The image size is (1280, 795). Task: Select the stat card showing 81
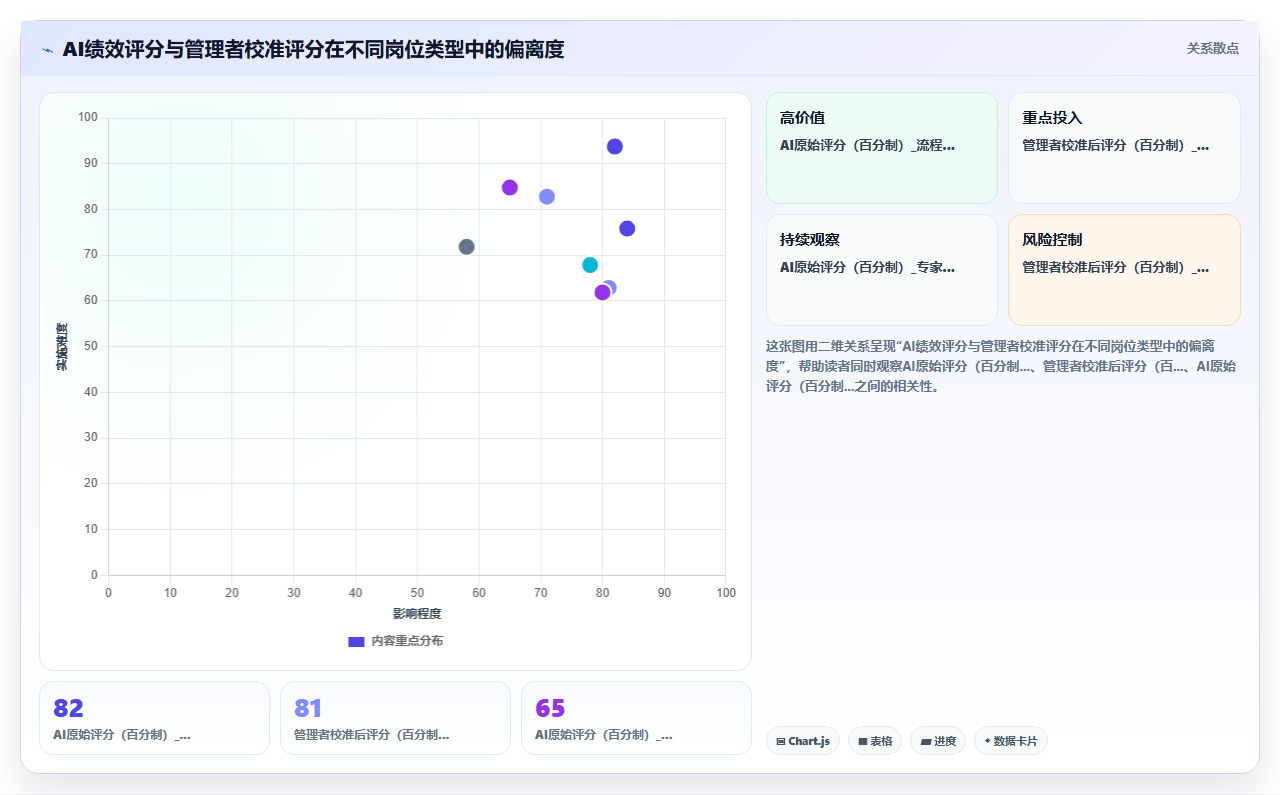tap(395, 718)
